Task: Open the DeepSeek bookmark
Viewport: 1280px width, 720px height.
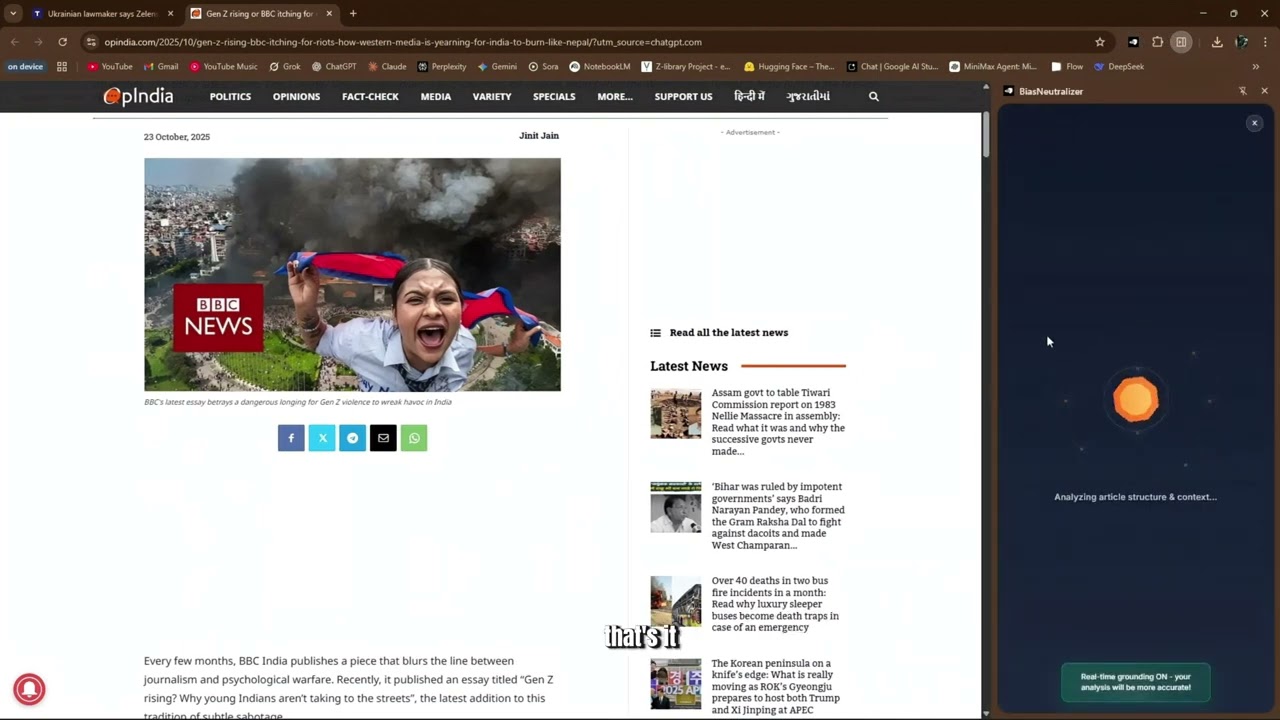Action: point(1119,67)
